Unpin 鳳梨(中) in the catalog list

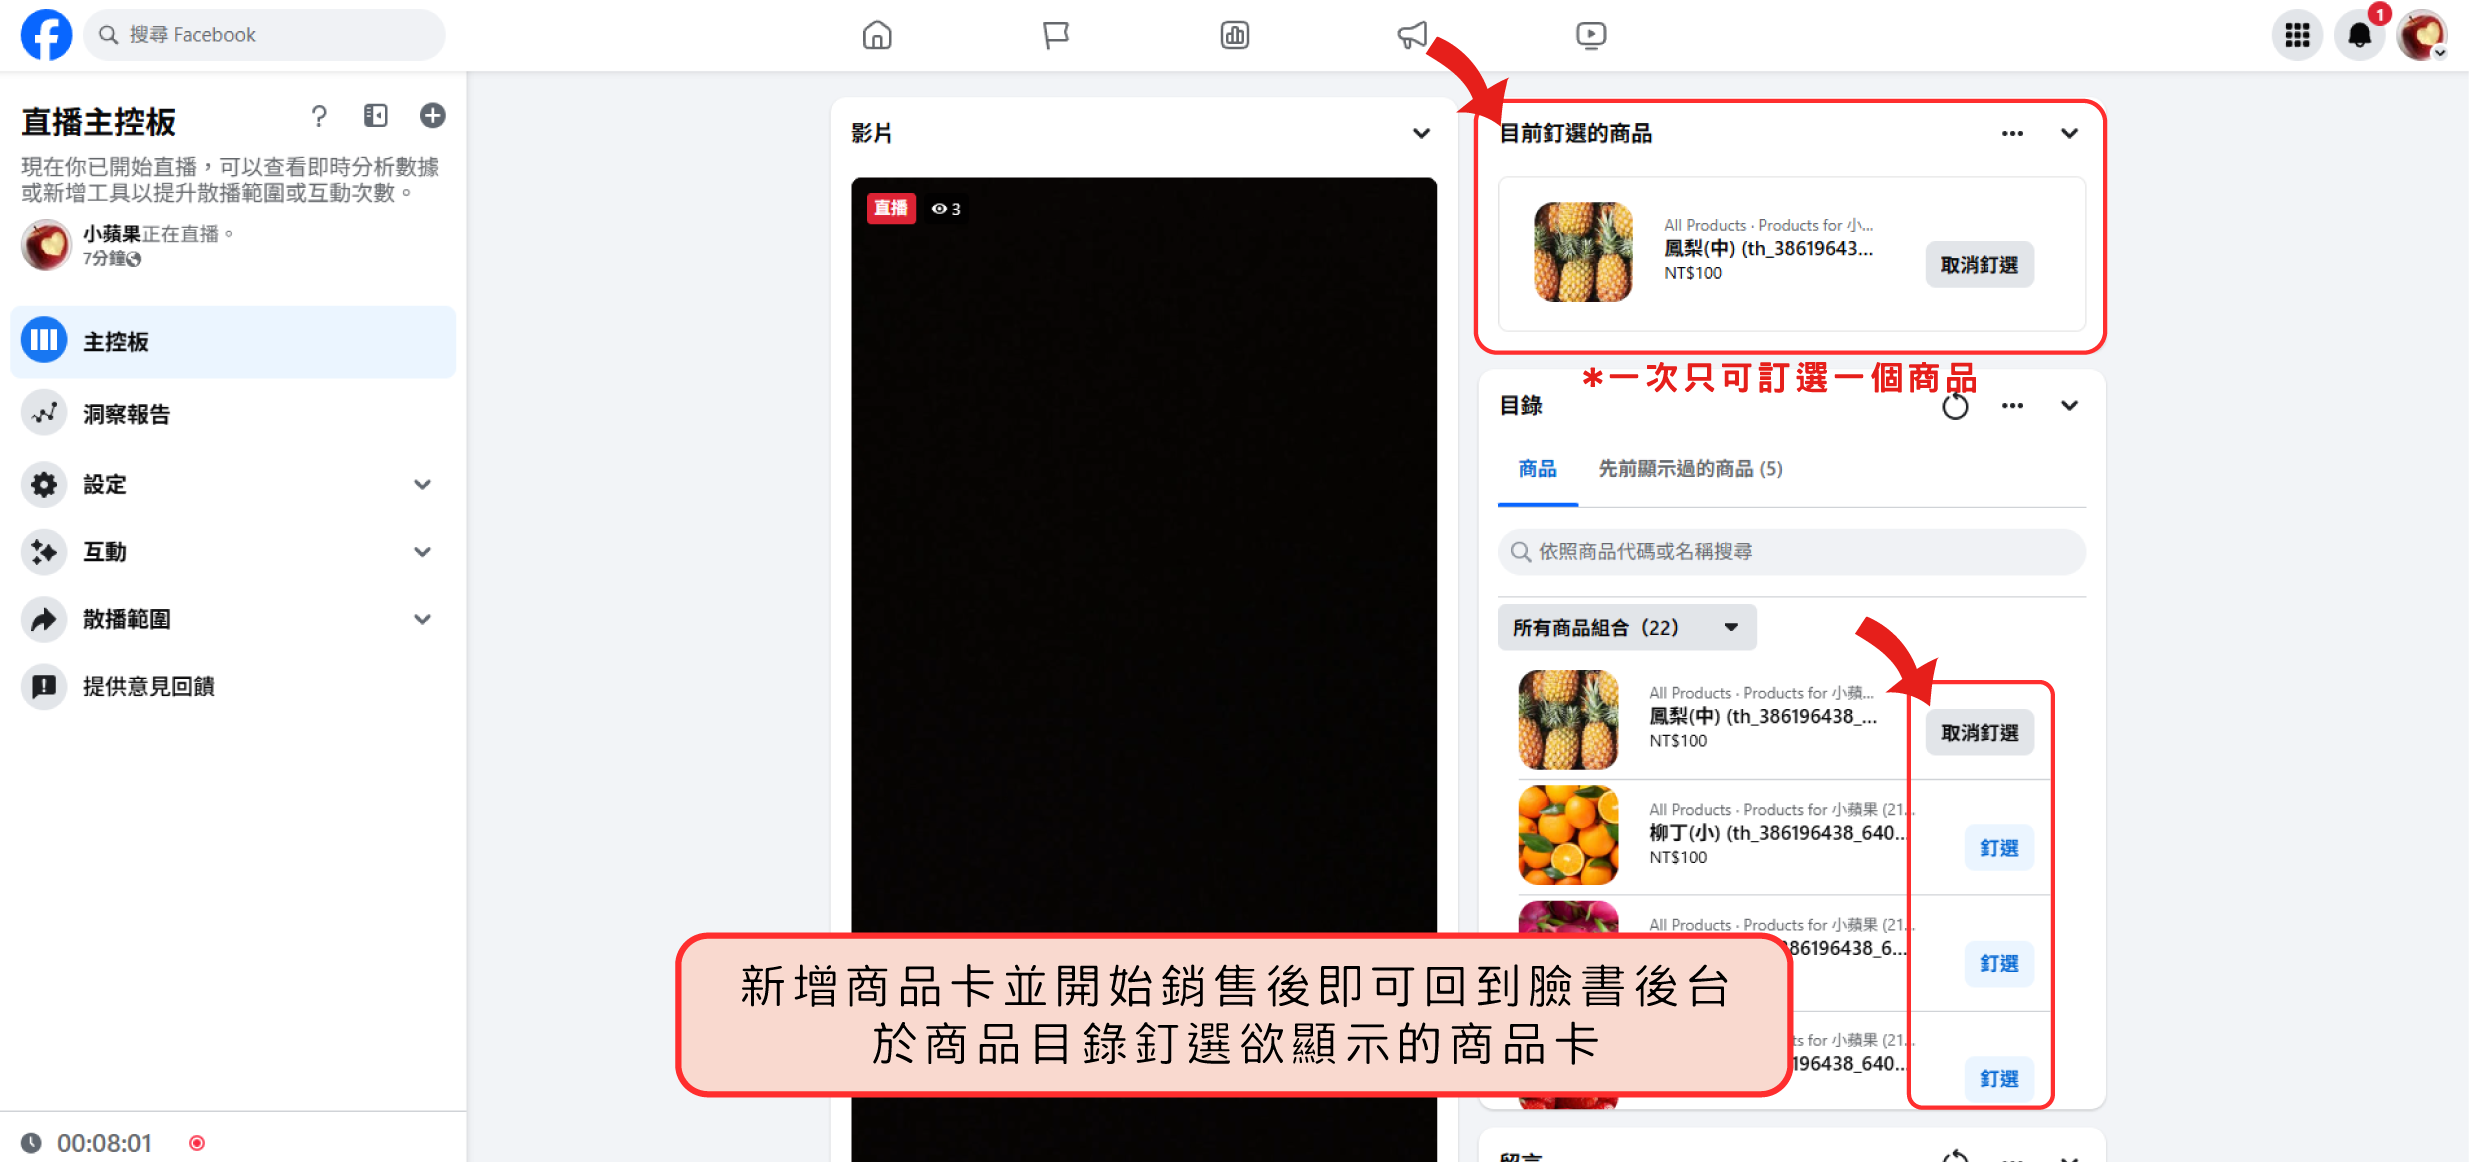[x=1979, y=733]
